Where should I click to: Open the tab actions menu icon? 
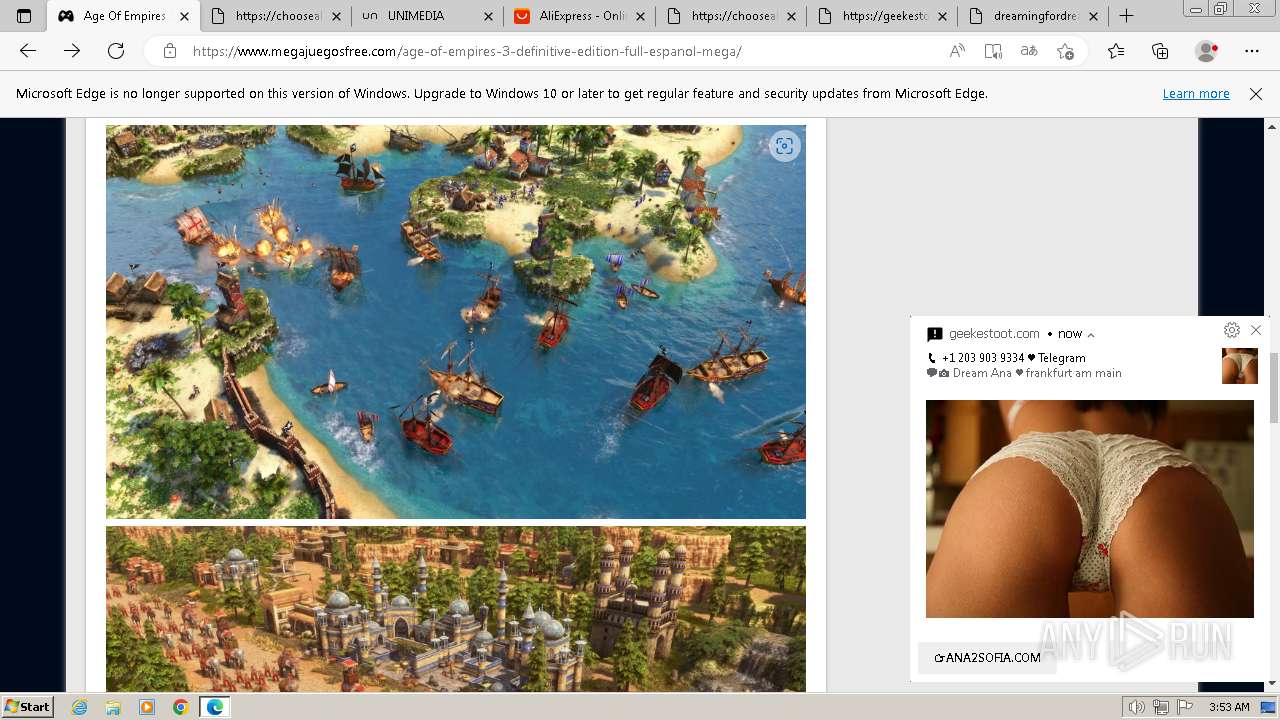(x=24, y=16)
